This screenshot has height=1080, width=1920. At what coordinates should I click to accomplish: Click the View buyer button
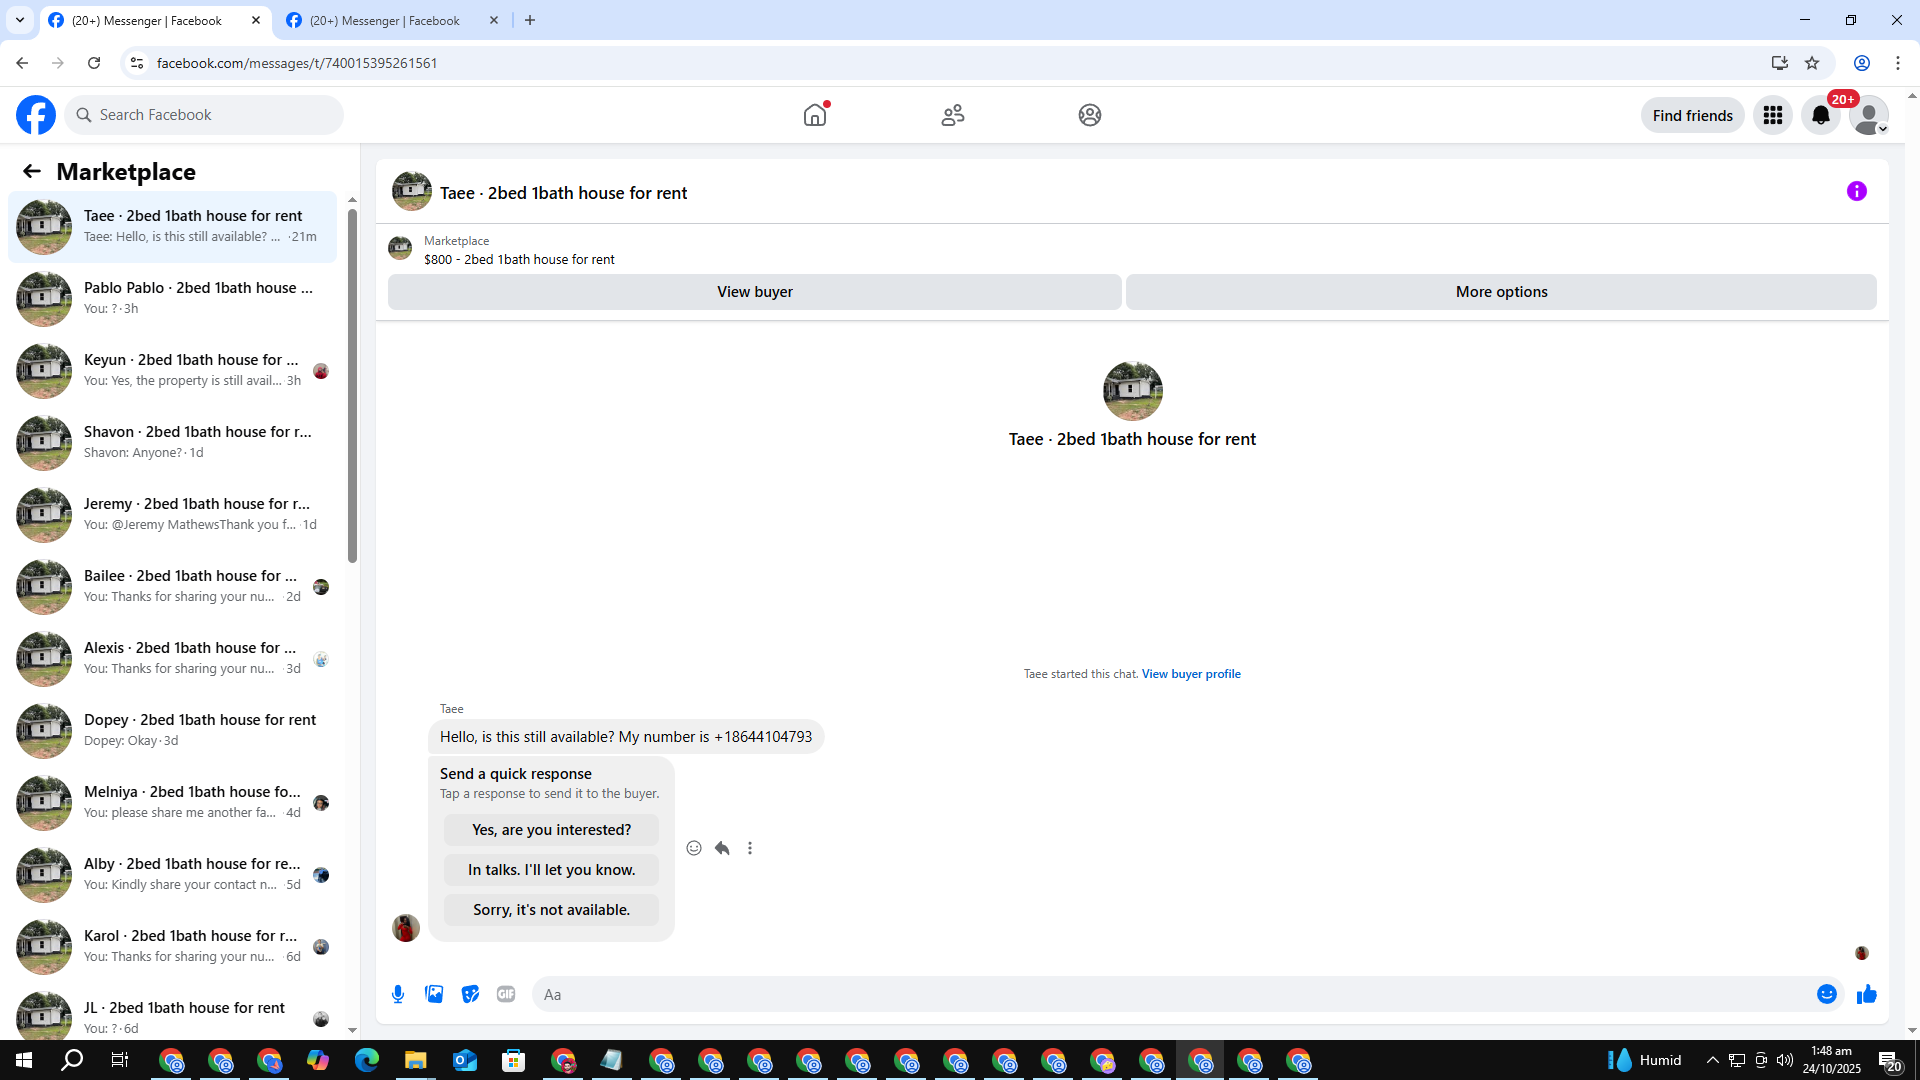pyautogui.click(x=755, y=292)
